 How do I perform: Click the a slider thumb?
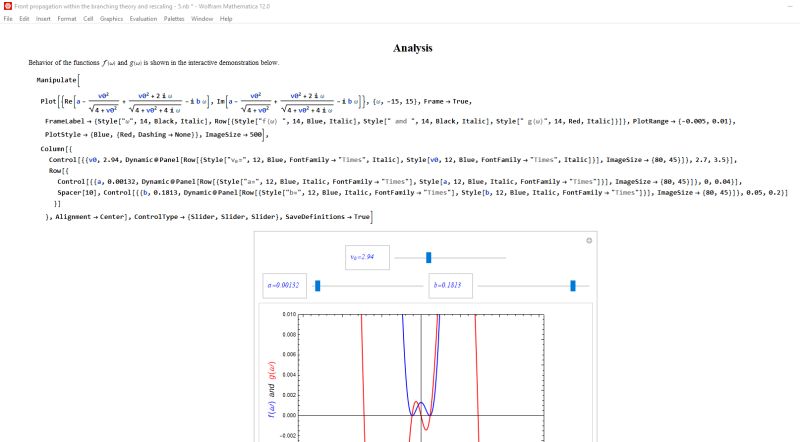tap(317, 286)
